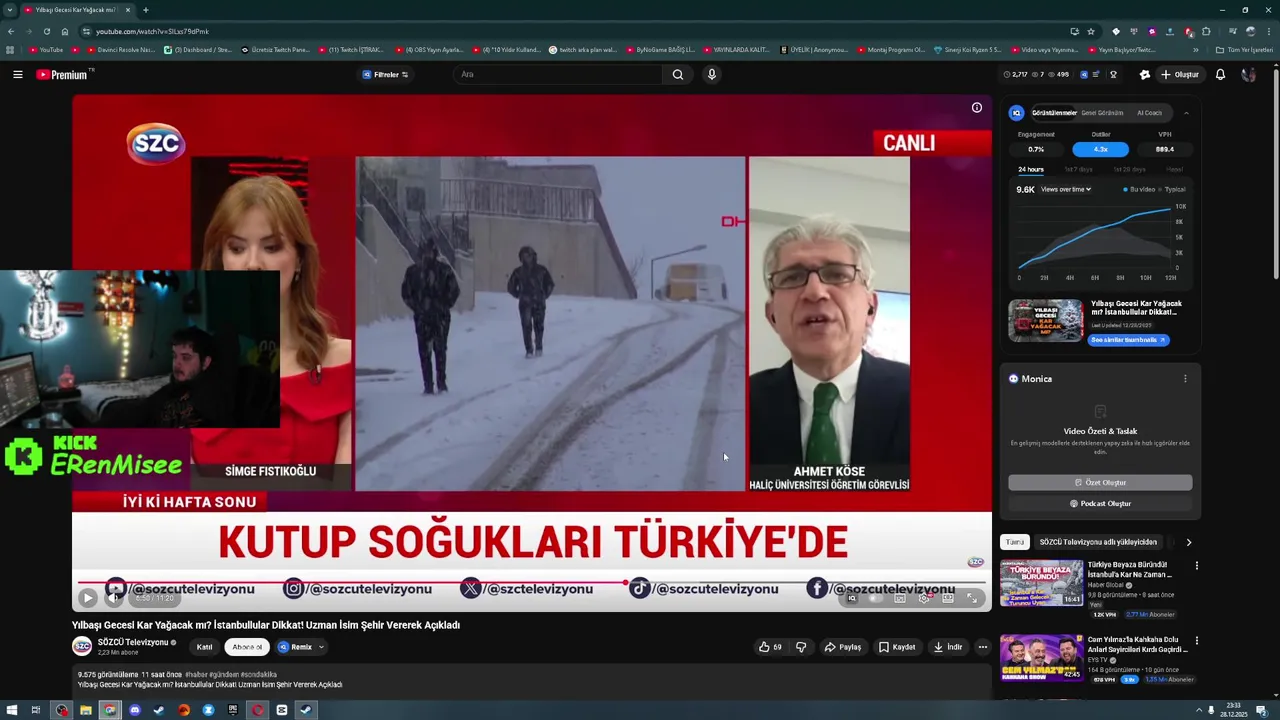Toggle fullscreen in the video player
Screen dimensions: 1280x720
coord(972,598)
